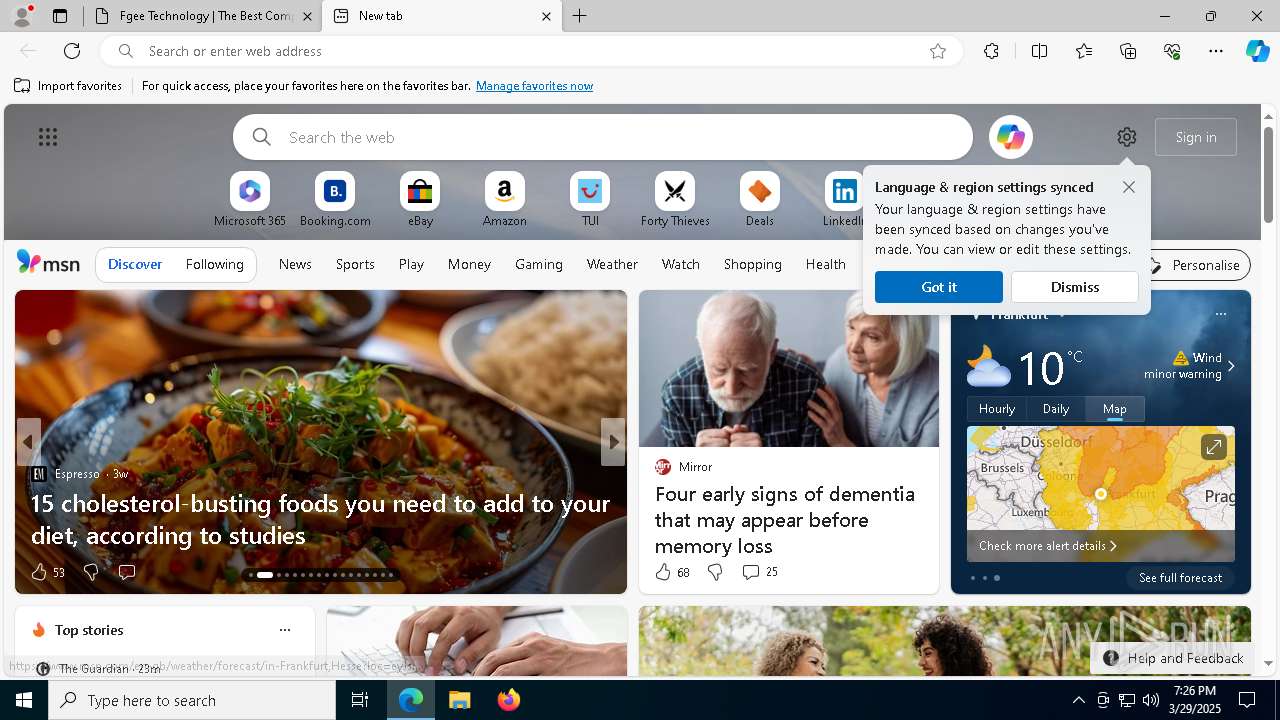Open the Money category
The image size is (1280, 720).
[469, 264]
